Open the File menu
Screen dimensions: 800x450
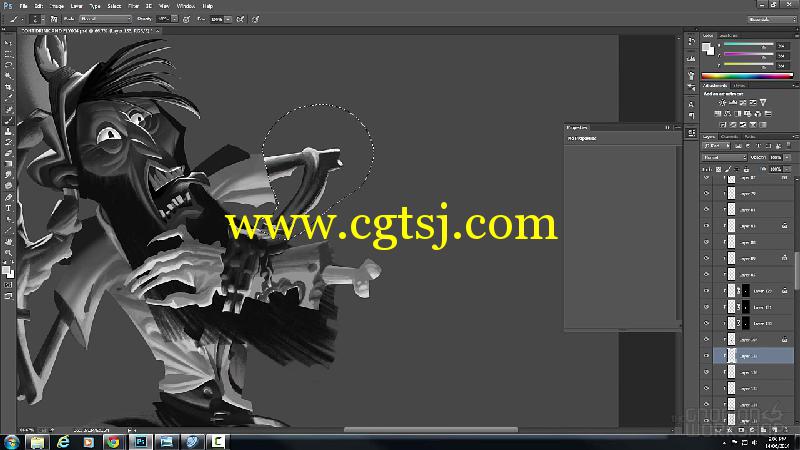(23, 6)
